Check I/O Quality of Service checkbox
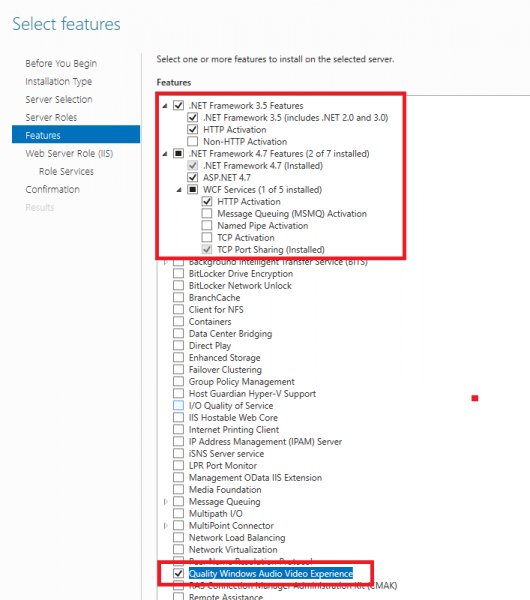The width and height of the screenshot is (530, 600). pos(178,405)
